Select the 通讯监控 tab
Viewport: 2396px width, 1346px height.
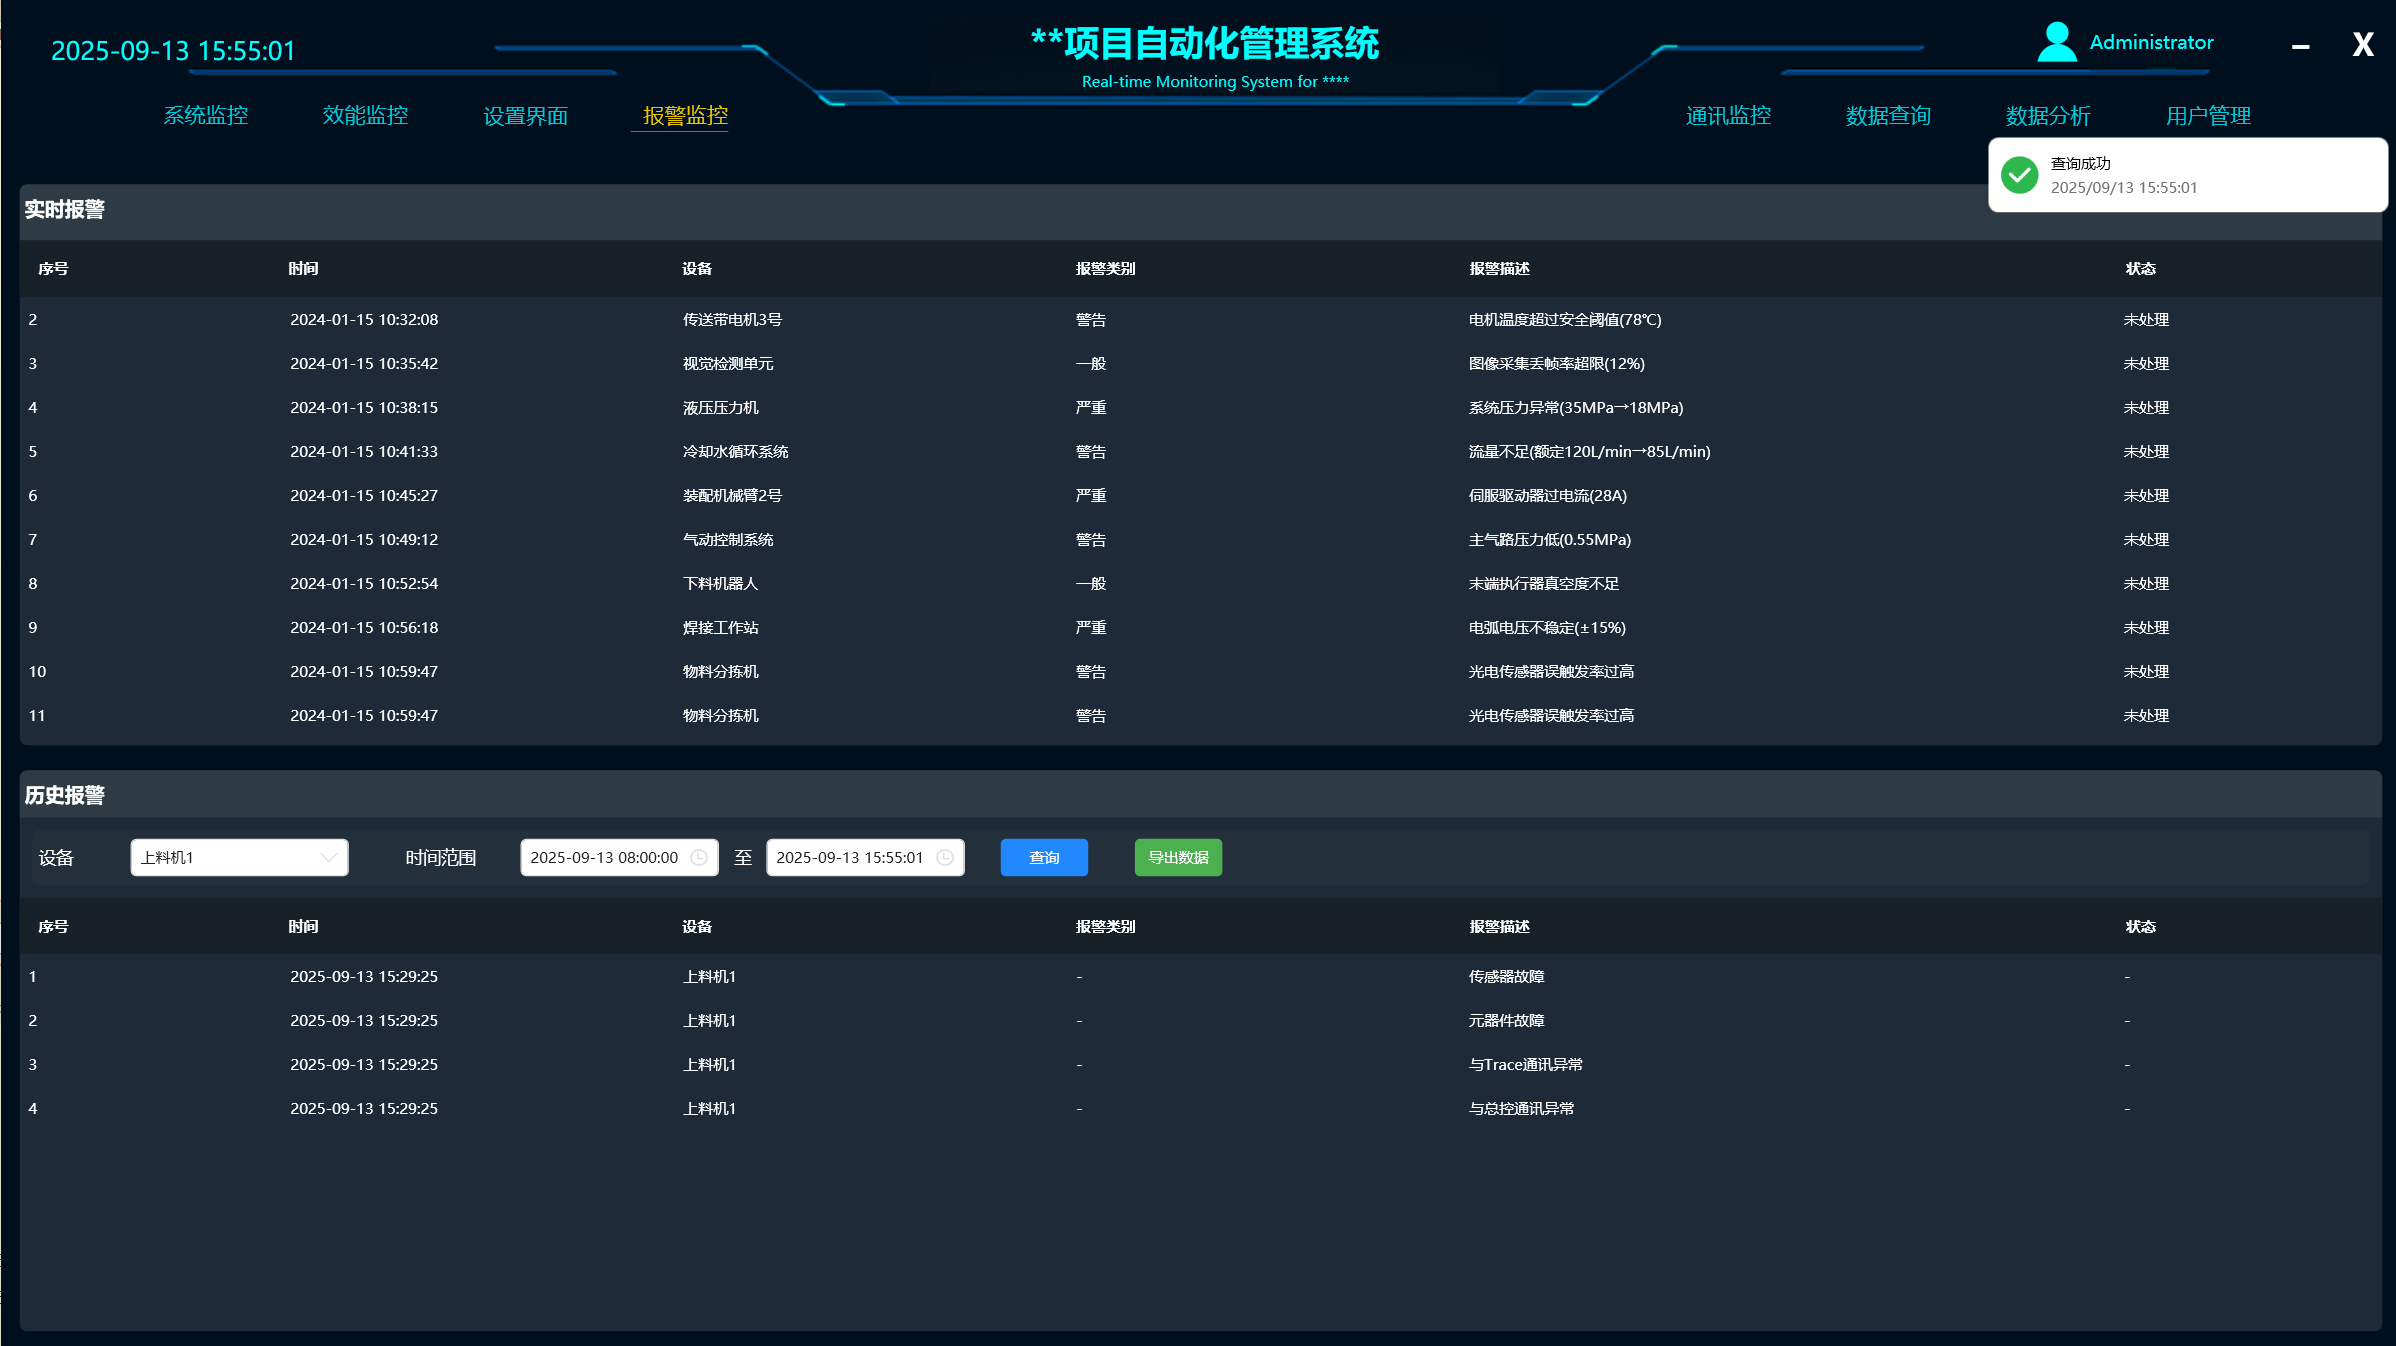coord(1728,116)
